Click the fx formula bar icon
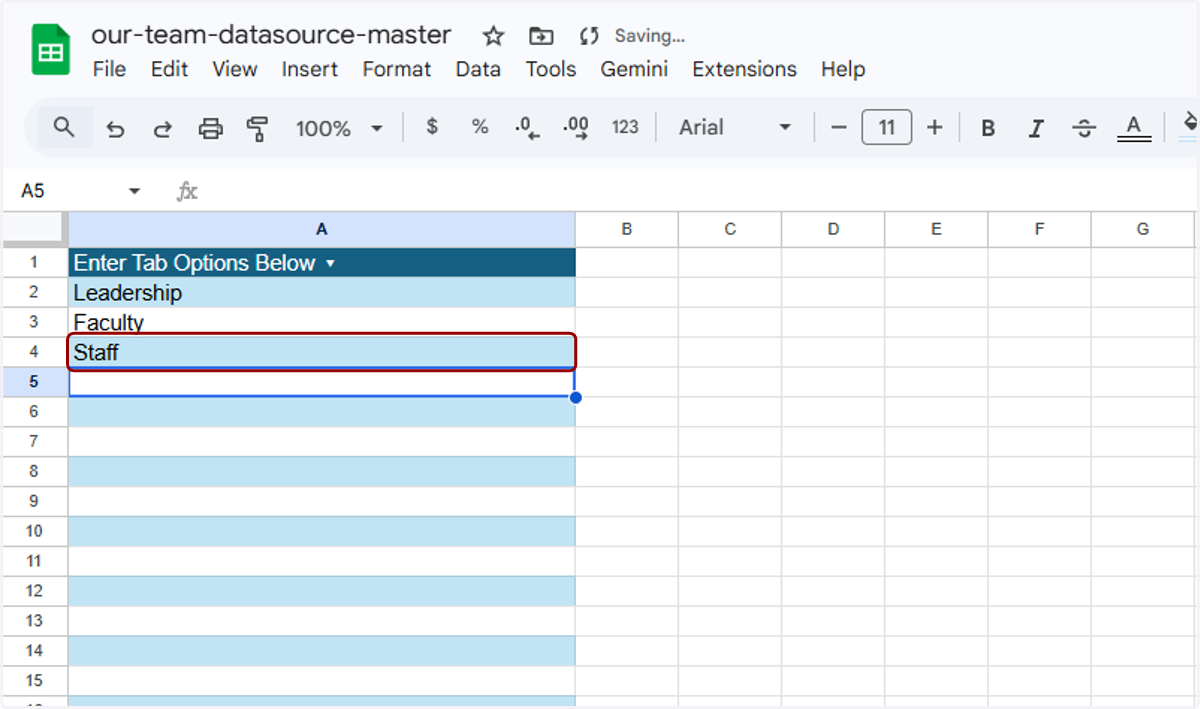 coord(187,191)
